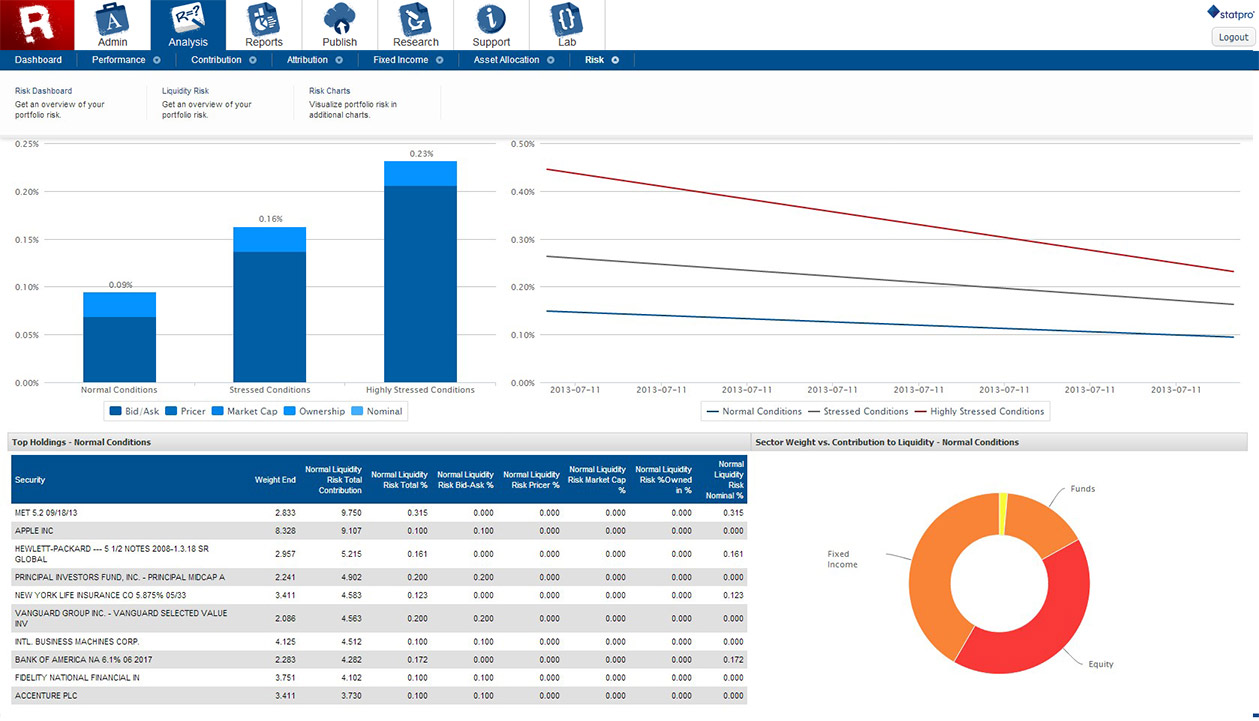
Task: Select the Risk menu item
Action: point(594,60)
